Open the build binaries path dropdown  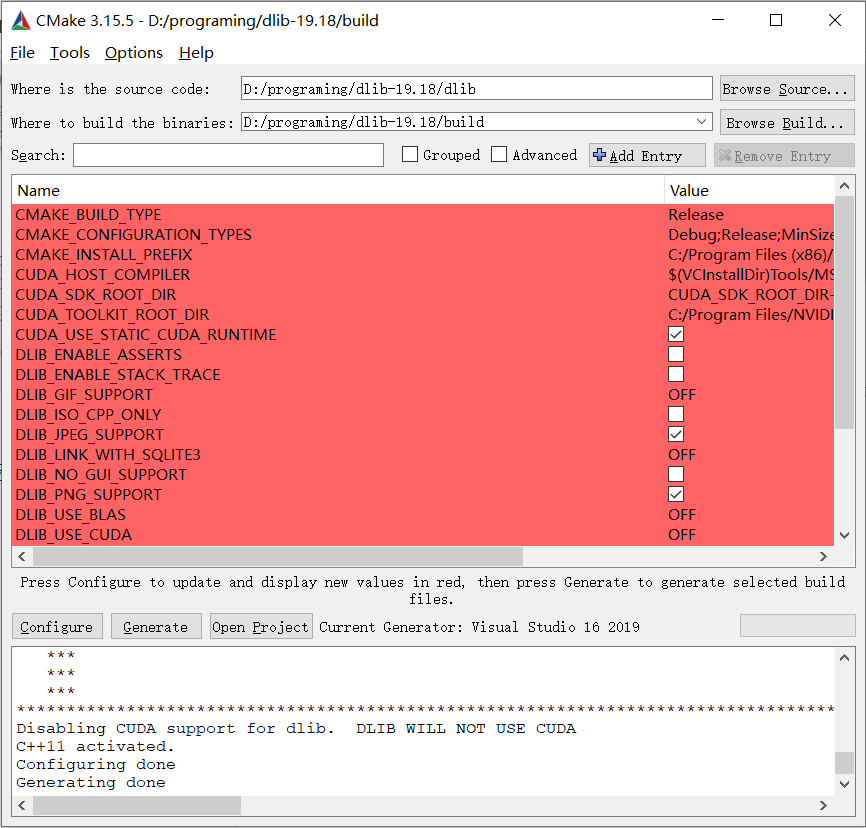click(x=700, y=121)
